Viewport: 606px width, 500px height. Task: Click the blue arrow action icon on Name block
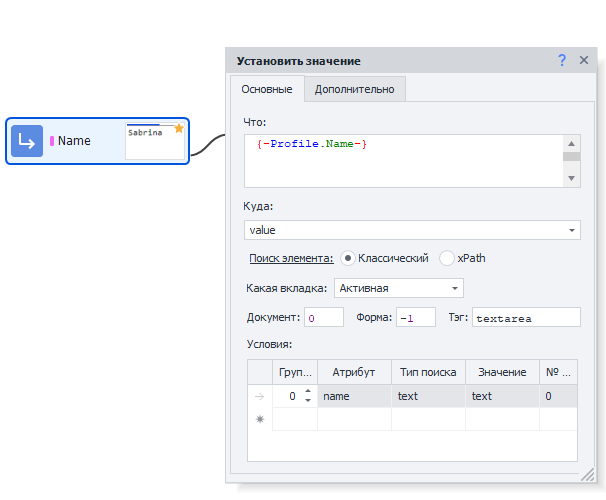tap(27, 141)
